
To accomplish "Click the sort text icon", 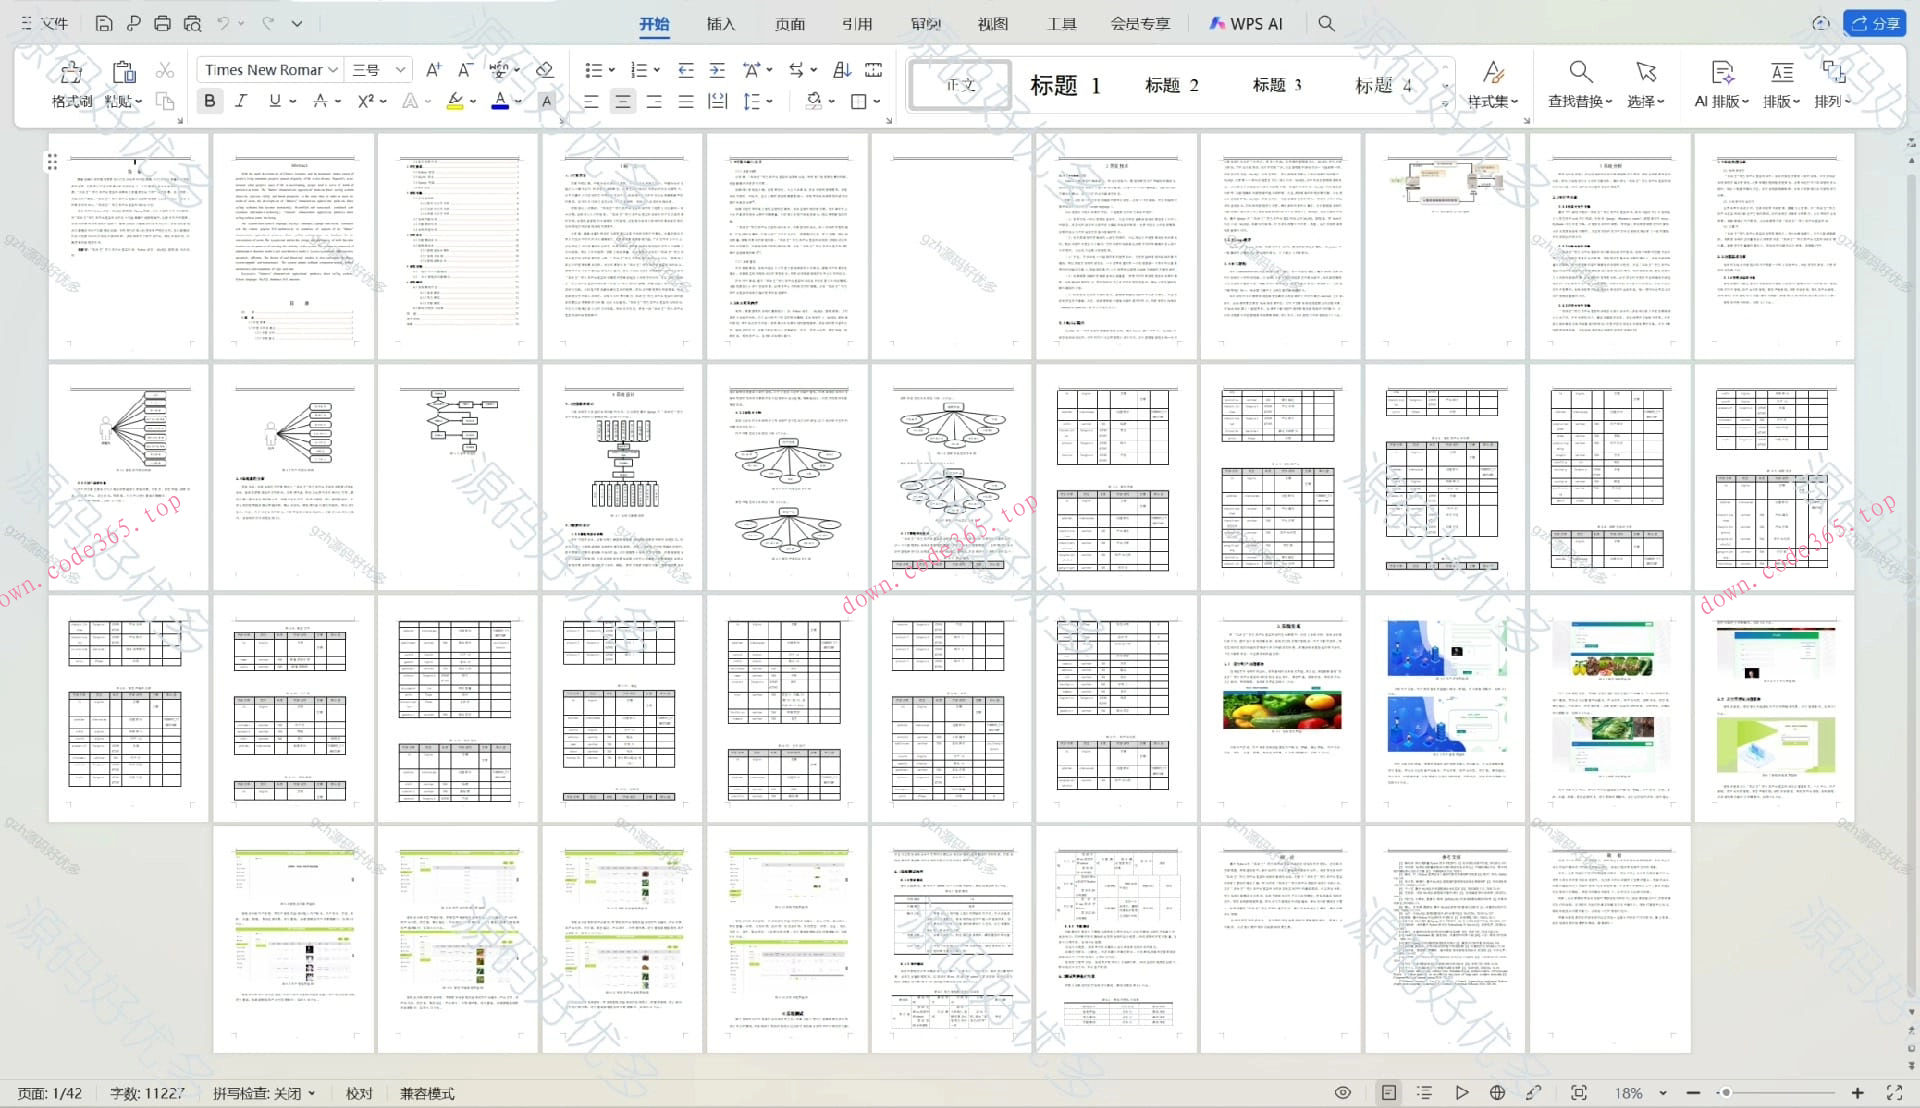I will pos(842,70).
